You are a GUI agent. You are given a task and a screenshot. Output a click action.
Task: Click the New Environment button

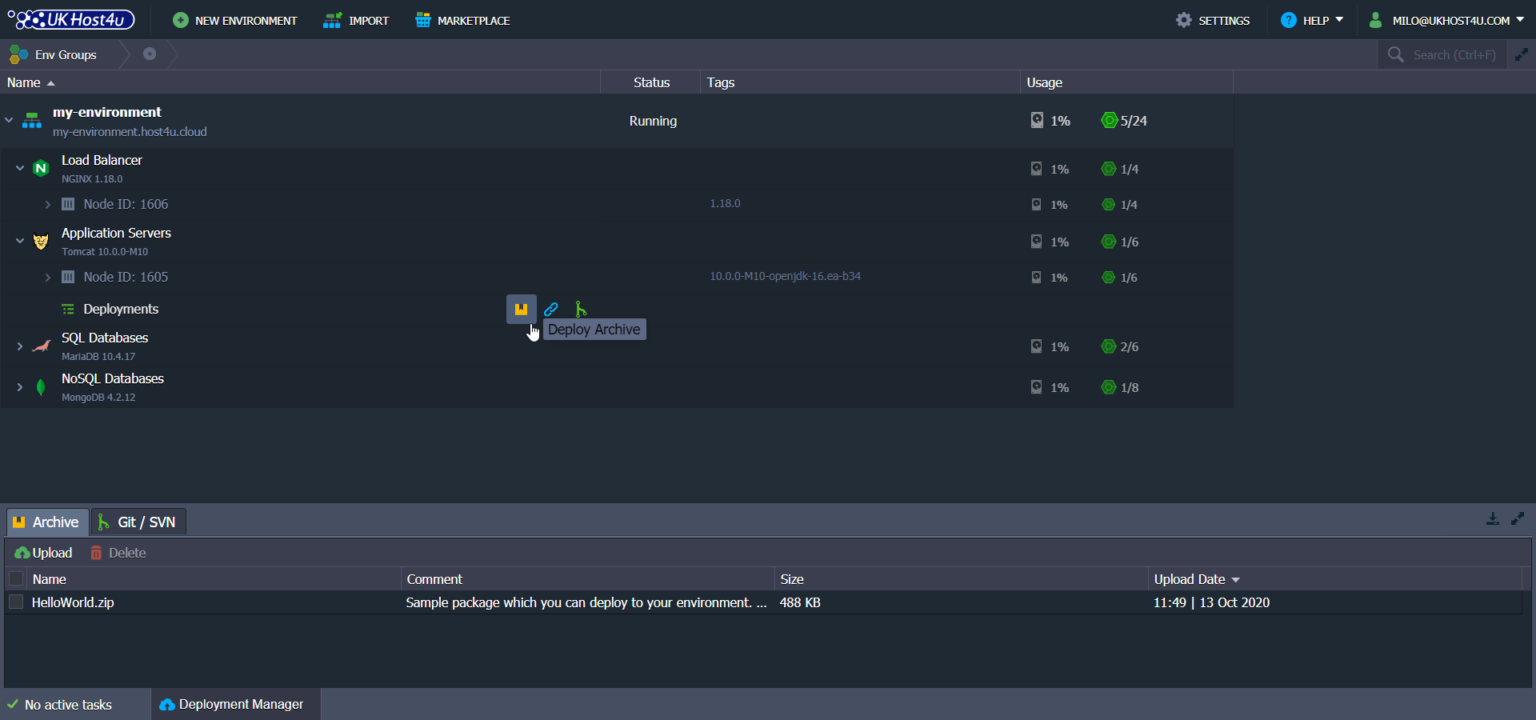point(235,20)
